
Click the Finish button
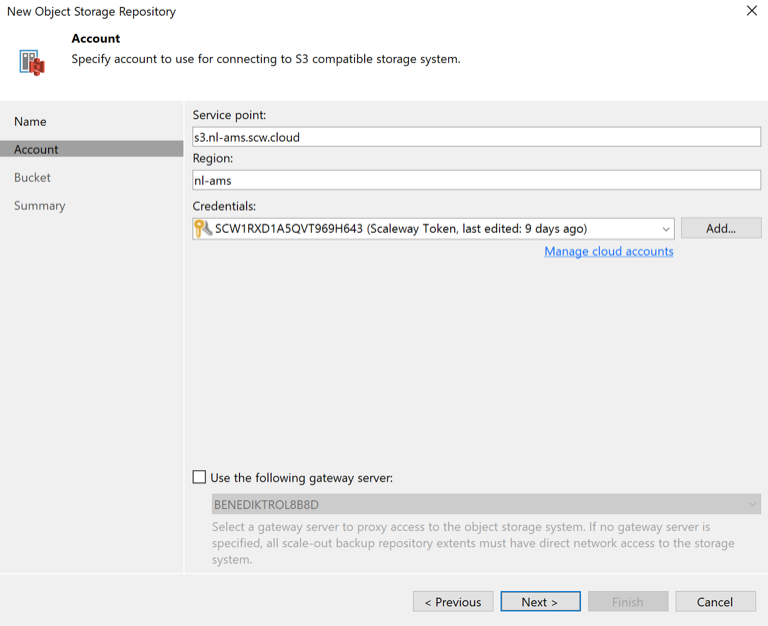[x=627, y=602]
